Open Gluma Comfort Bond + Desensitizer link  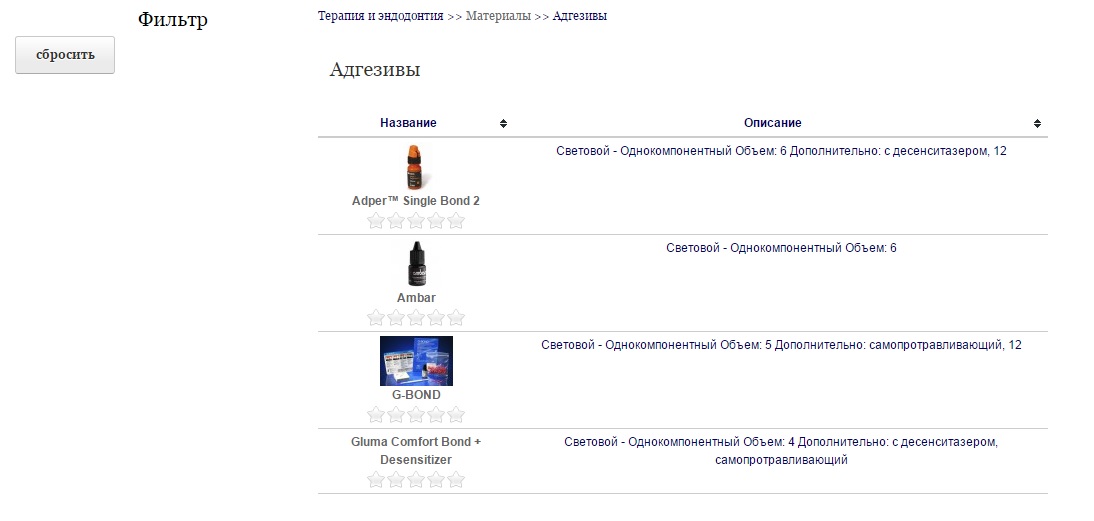(416, 450)
